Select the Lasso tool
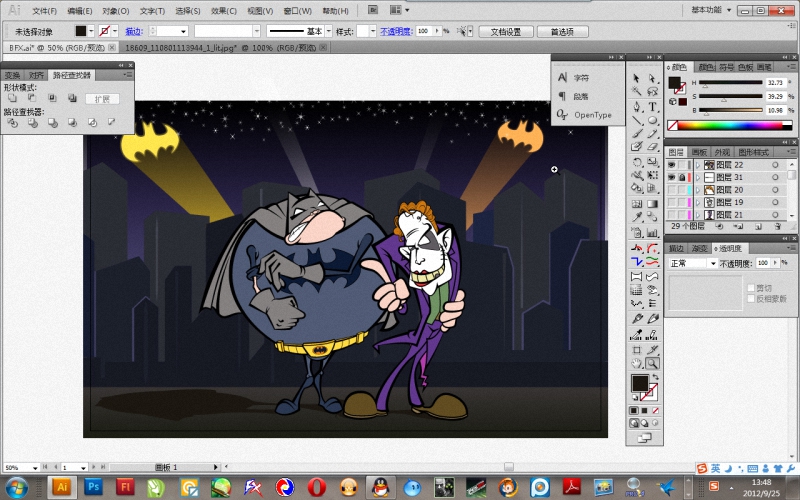Viewport: 800px width, 500px height. (652, 91)
